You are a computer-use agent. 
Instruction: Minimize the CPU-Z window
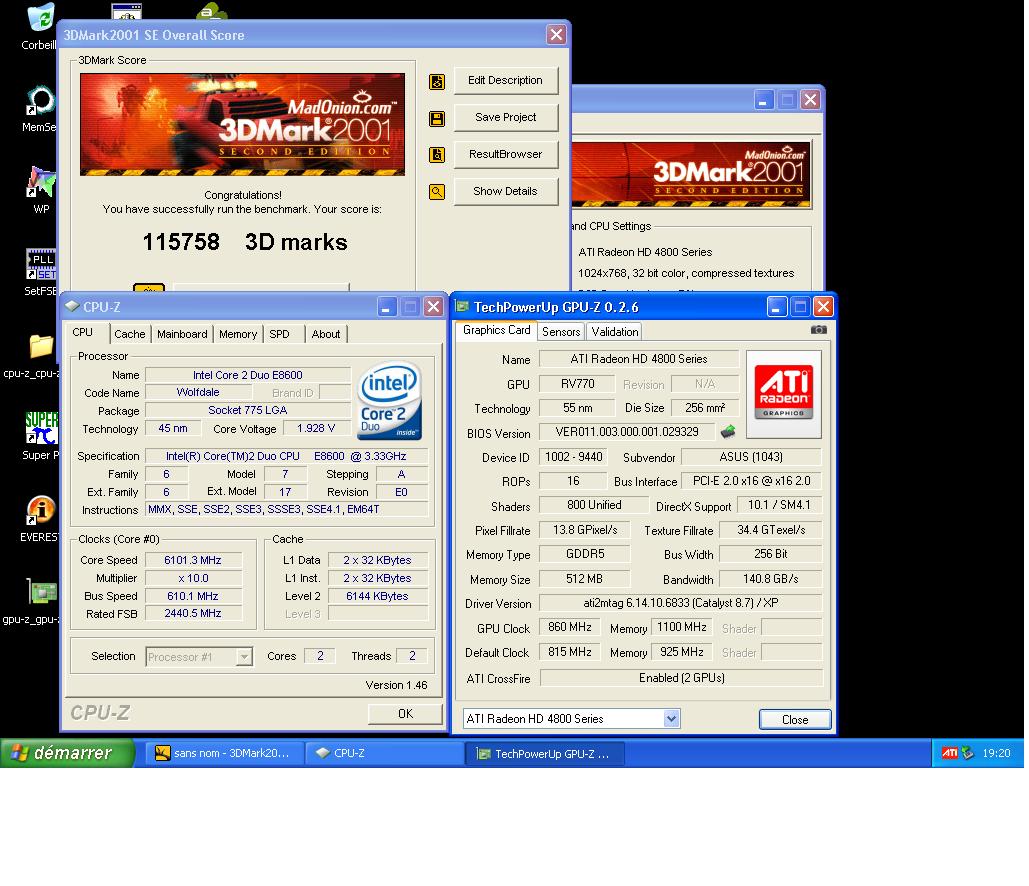(387, 306)
